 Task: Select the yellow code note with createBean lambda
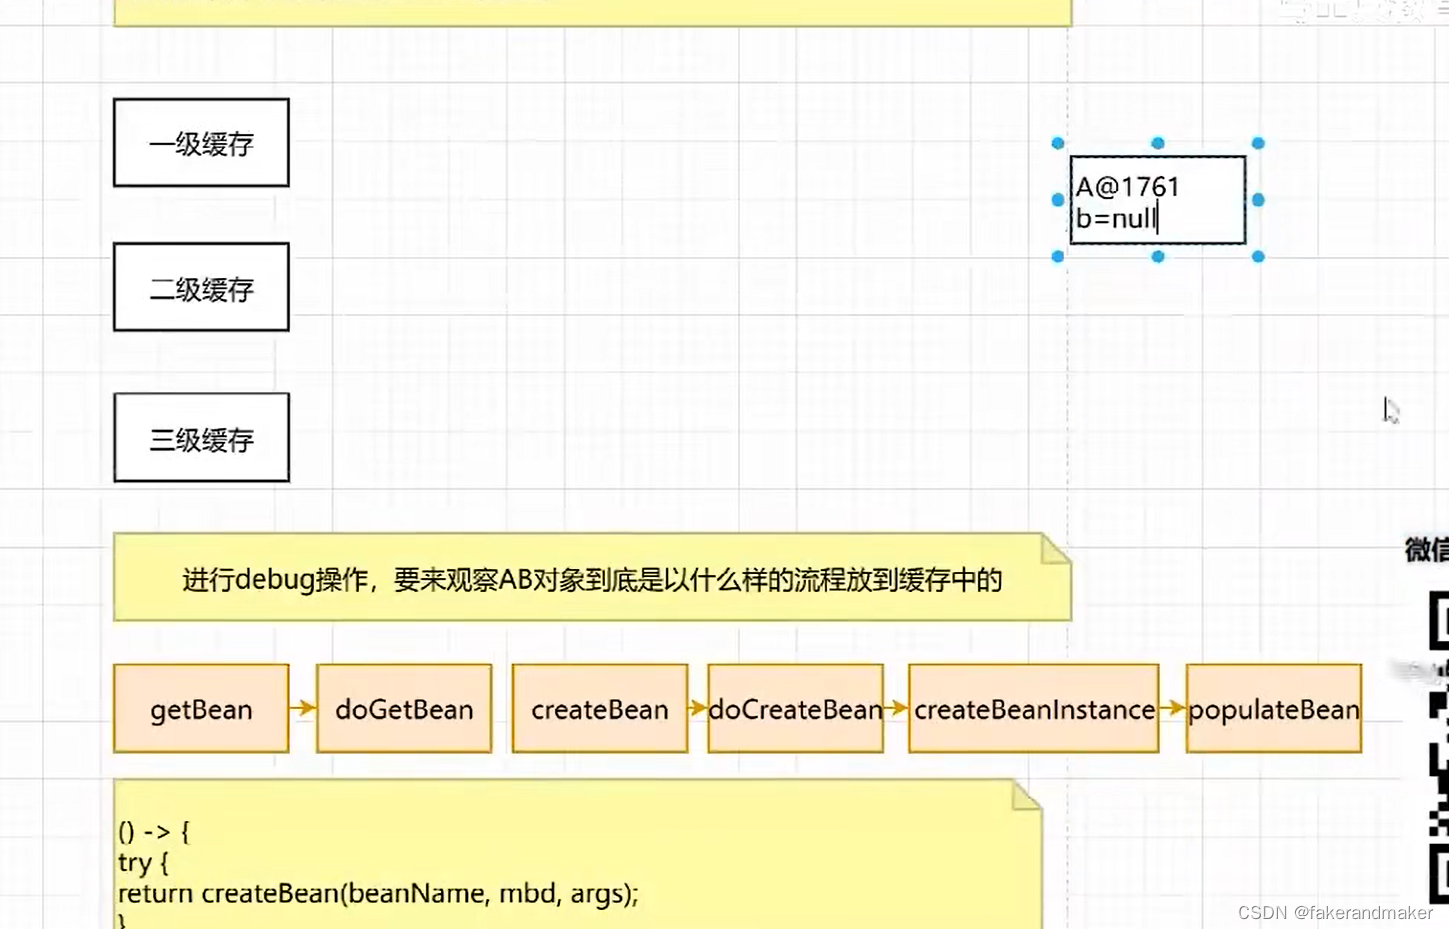[x=578, y=855]
